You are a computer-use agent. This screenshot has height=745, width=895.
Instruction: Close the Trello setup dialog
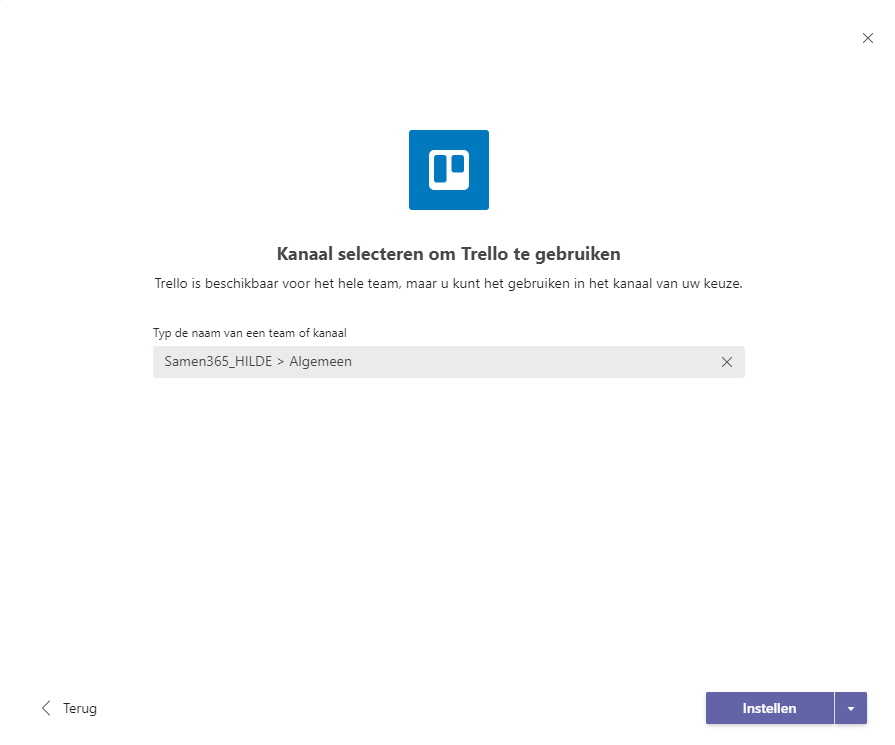(x=868, y=38)
